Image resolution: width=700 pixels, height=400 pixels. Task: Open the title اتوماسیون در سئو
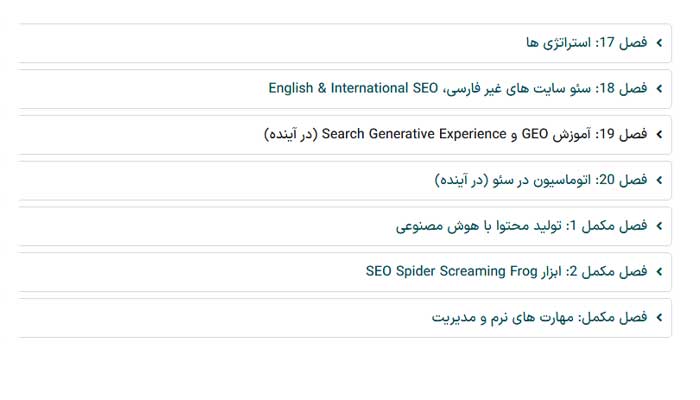coord(541,180)
